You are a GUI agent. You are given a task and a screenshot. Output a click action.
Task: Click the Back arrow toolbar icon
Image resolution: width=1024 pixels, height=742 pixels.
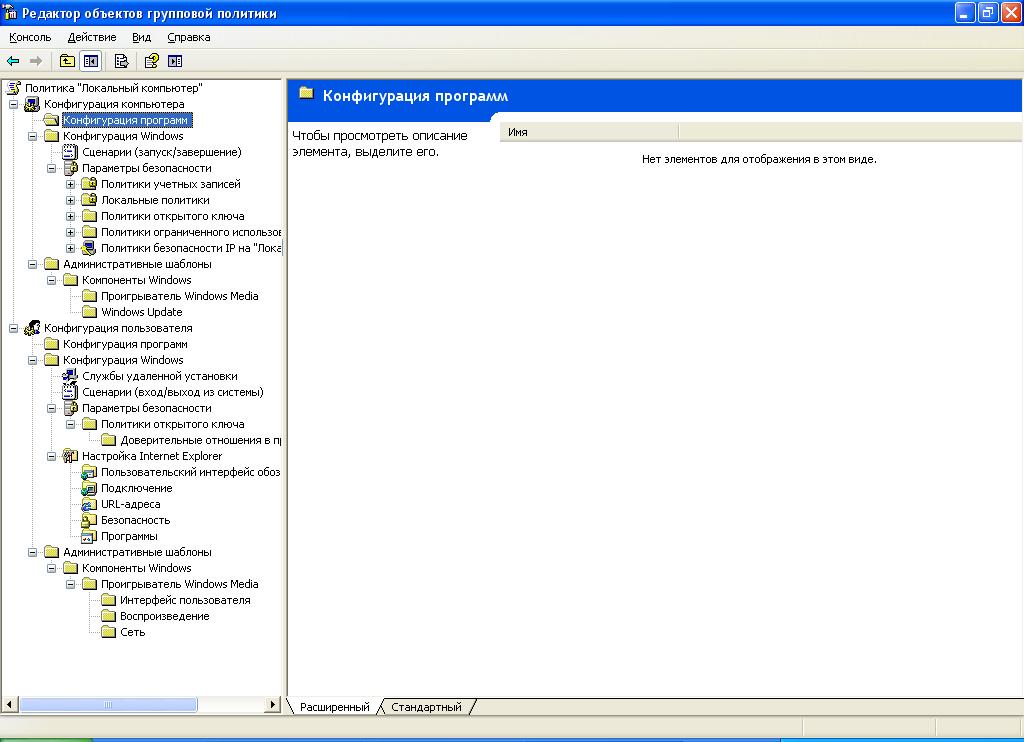pyautogui.click(x=13, y=61)
